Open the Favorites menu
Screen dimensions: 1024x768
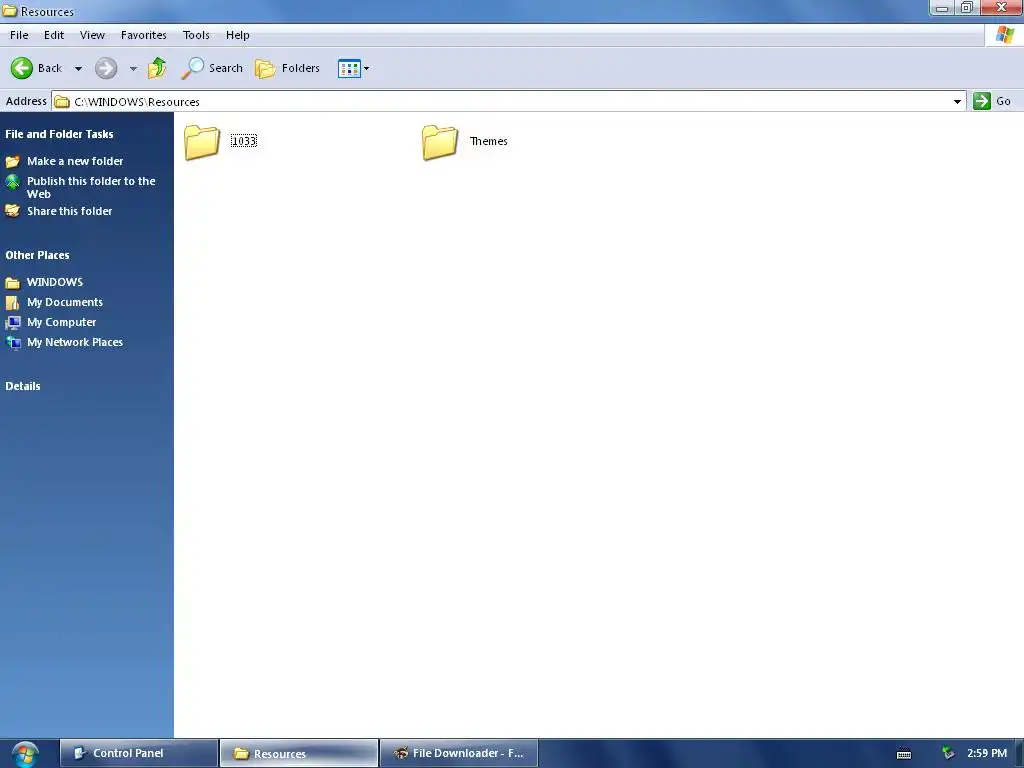tap(144, 35)
